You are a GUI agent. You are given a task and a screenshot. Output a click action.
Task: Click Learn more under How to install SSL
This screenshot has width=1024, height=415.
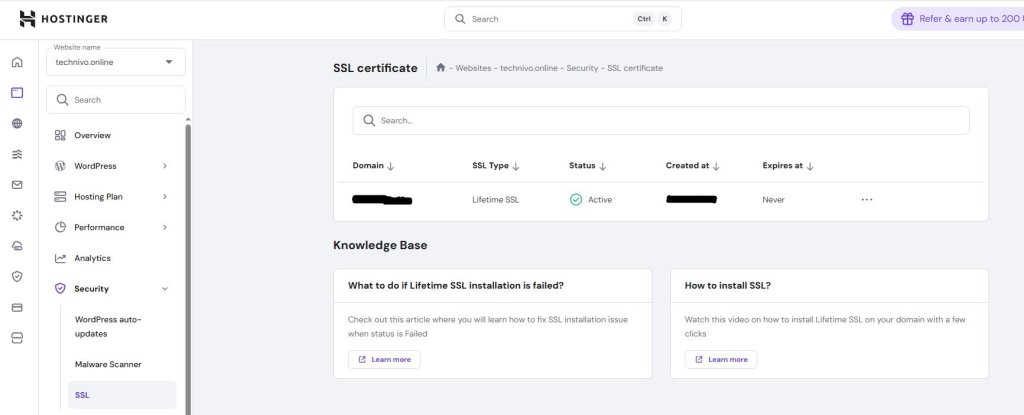(x=721, y=359)
